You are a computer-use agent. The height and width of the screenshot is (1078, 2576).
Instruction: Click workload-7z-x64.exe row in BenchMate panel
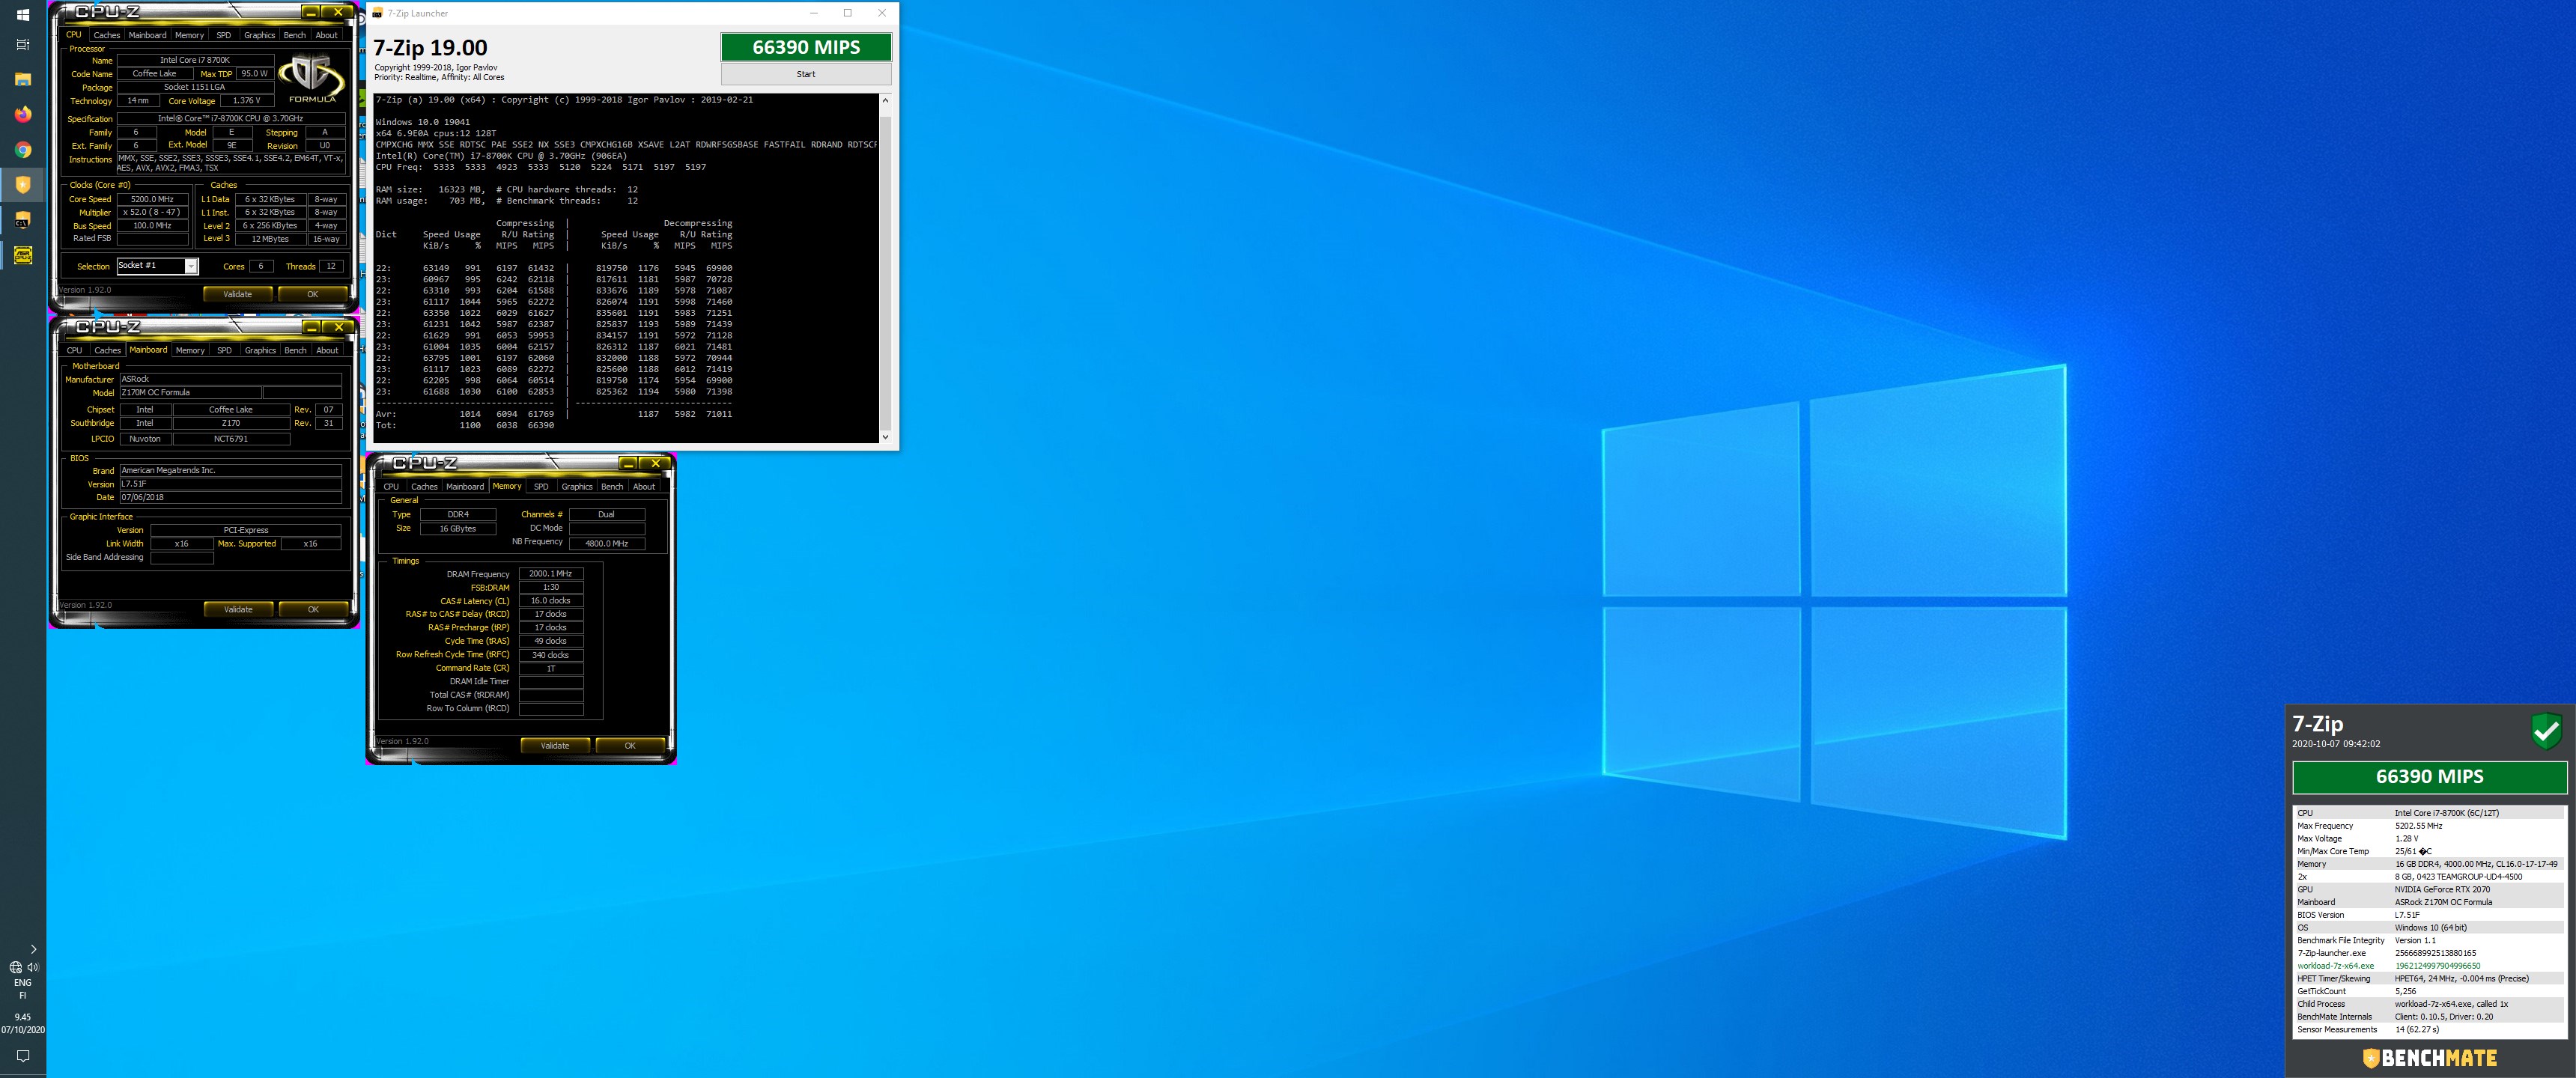tap(2429, 966)
